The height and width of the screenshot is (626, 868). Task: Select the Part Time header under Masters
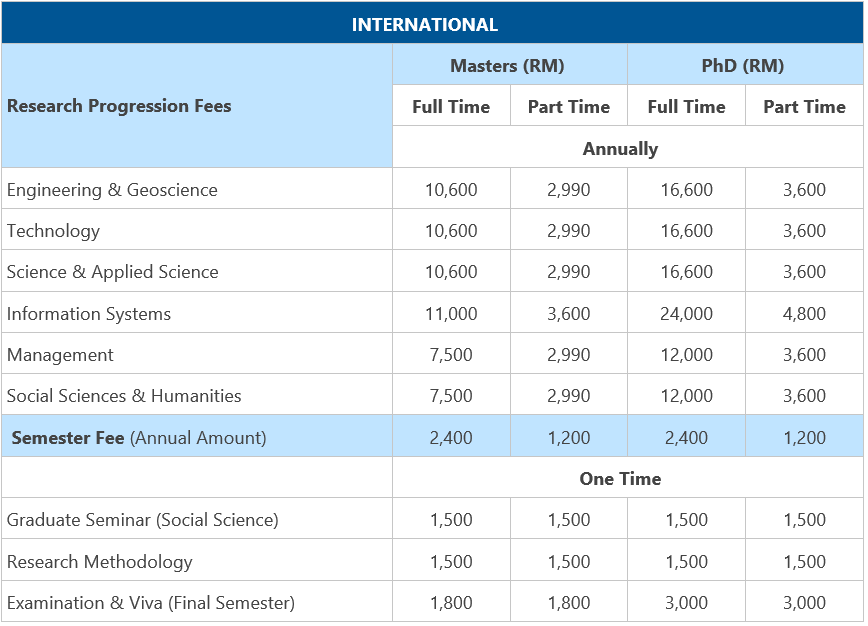click(x=569, y=106)
